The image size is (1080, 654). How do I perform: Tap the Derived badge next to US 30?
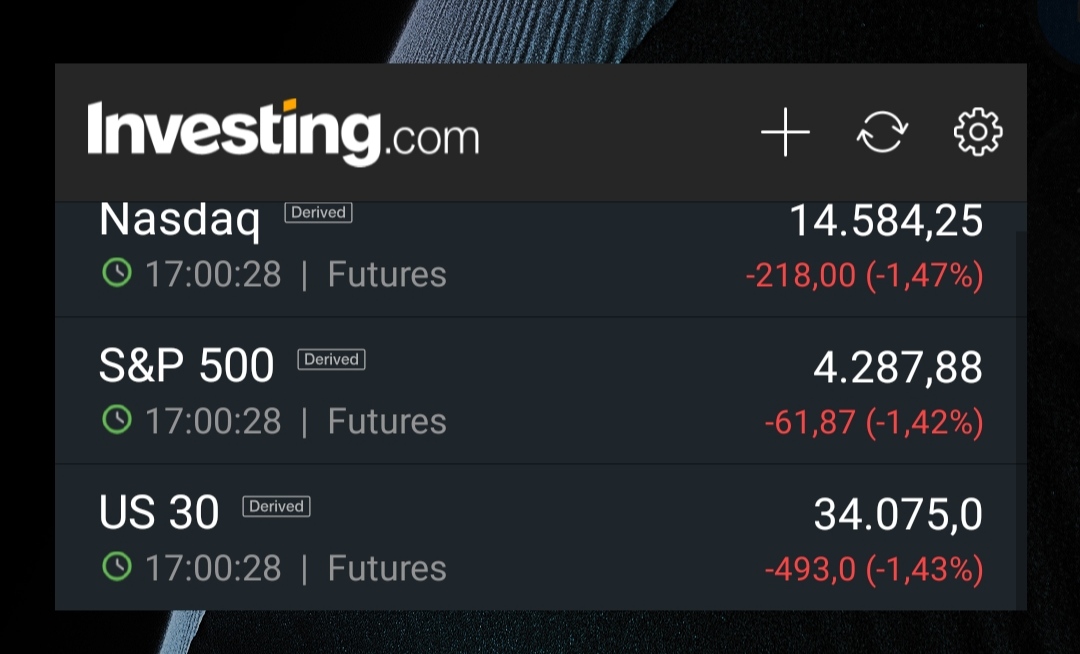pos(276,506)
